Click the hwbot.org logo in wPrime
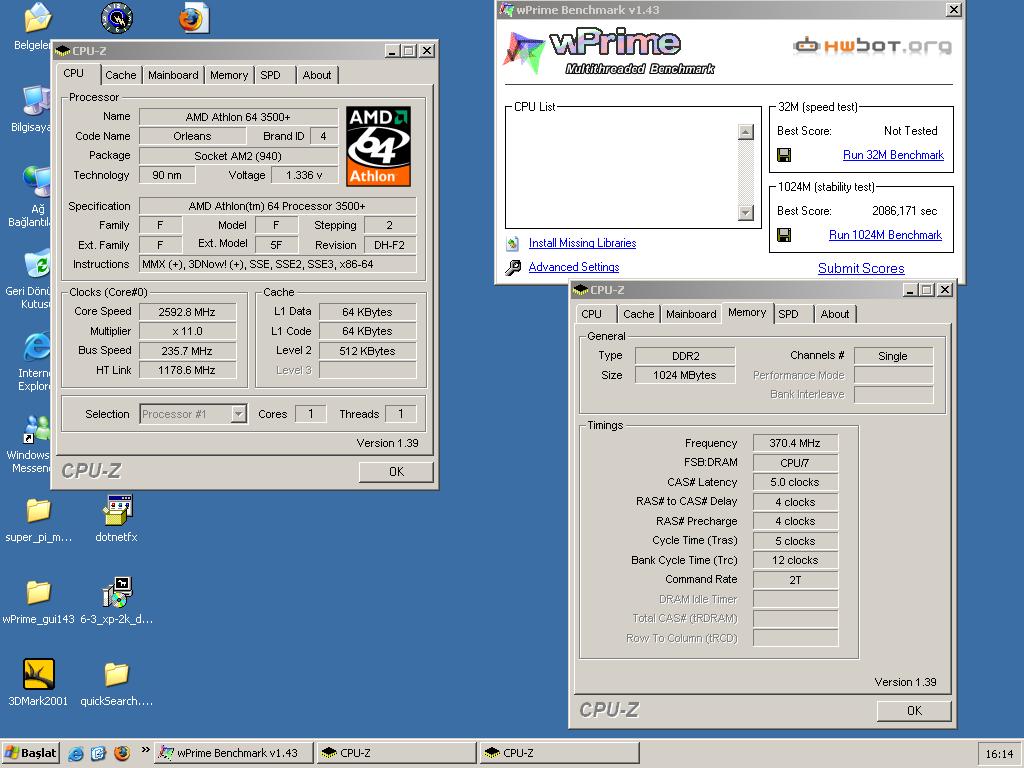 pos(872,46)
